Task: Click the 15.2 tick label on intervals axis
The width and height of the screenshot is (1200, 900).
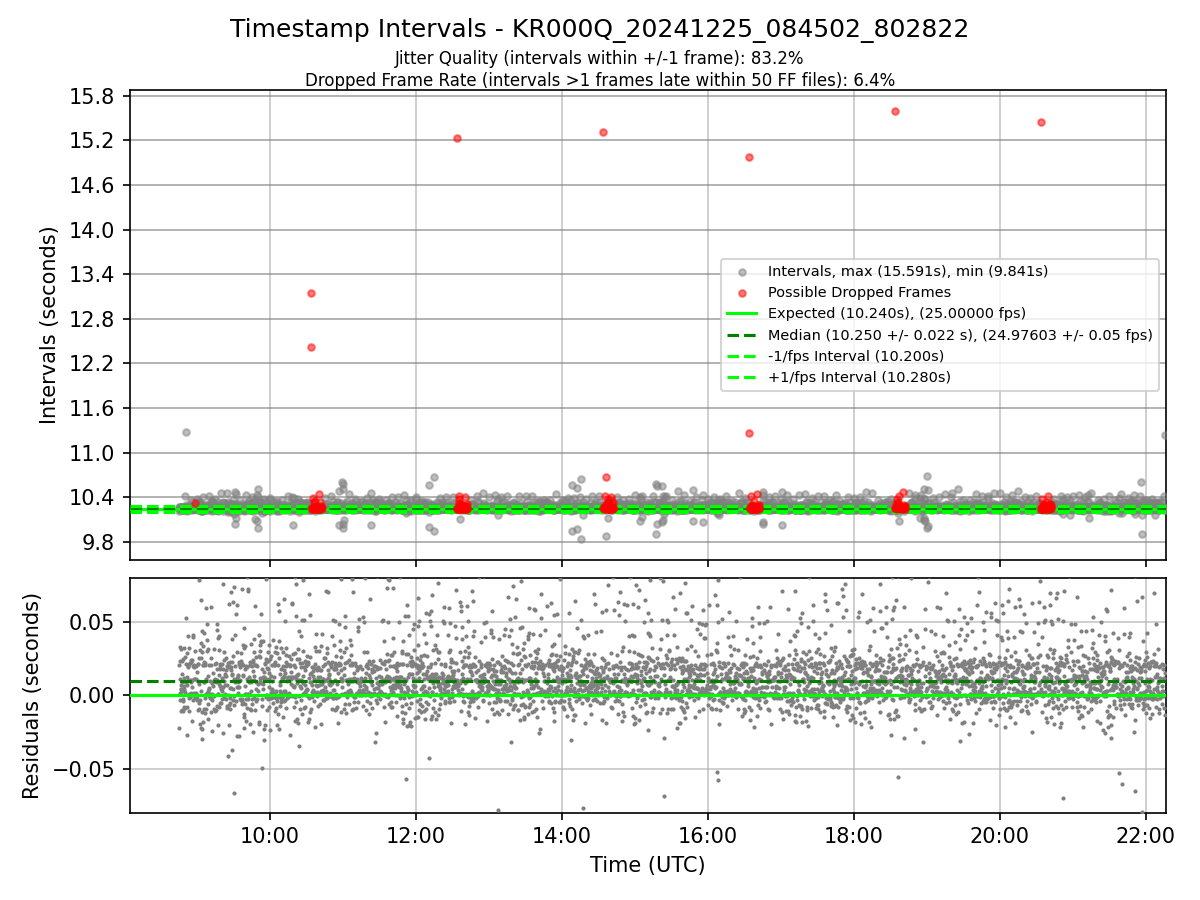Action: (94, 141)
